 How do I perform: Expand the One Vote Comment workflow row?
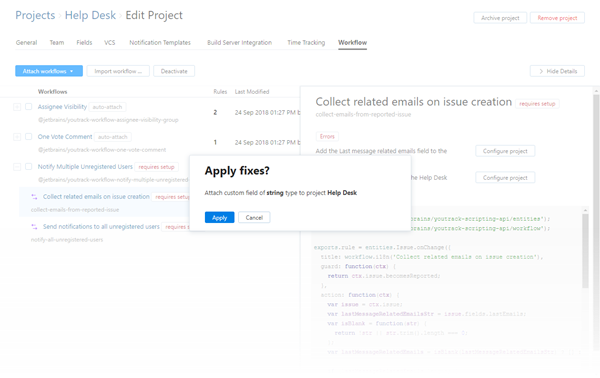point(17,137)
